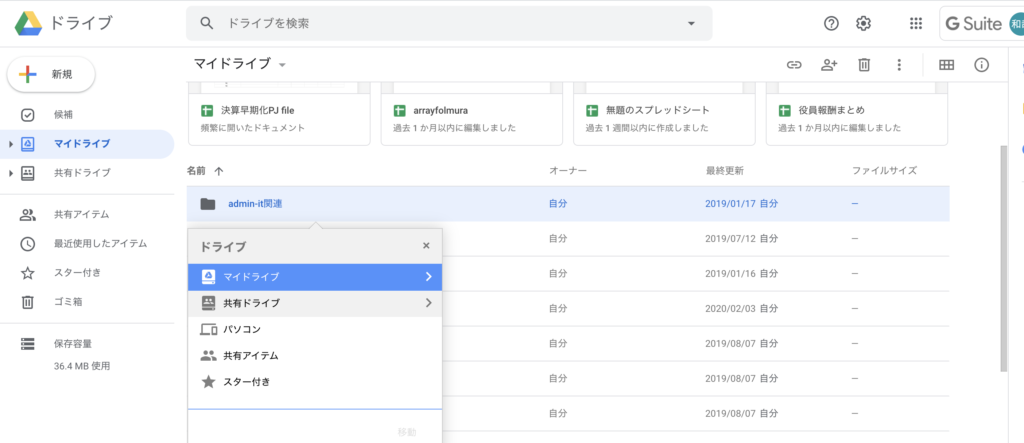Click the spreadsheet icon of 役員報酬まとめ
Viewport: 1024px width, 443px height.
click(785, 110)
